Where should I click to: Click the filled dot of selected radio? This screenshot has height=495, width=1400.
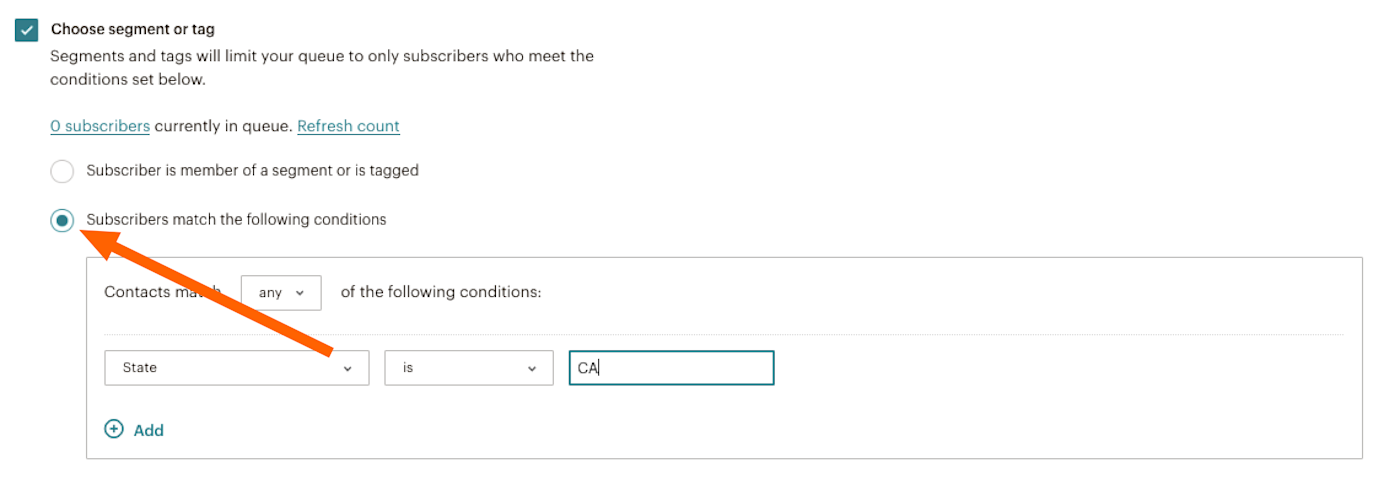(62, 220)
